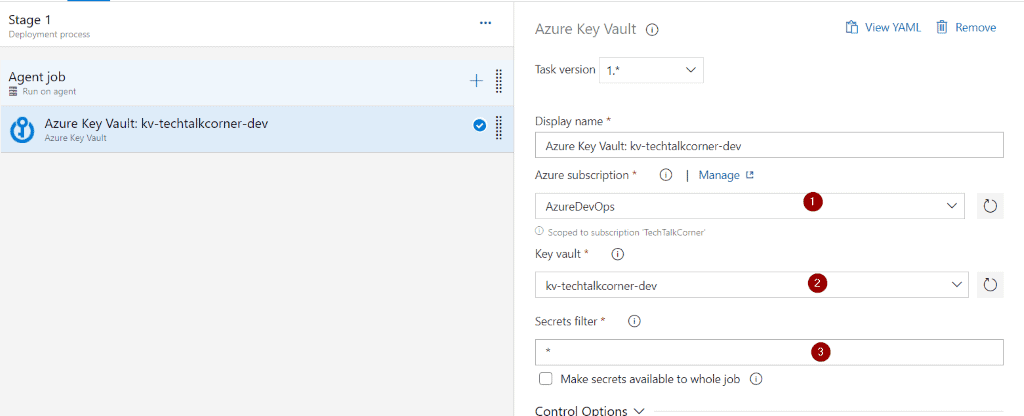Show info for Azure subscription field
Image resolution: width=1024 pixels, height=416 pixels.
[665, 175]
